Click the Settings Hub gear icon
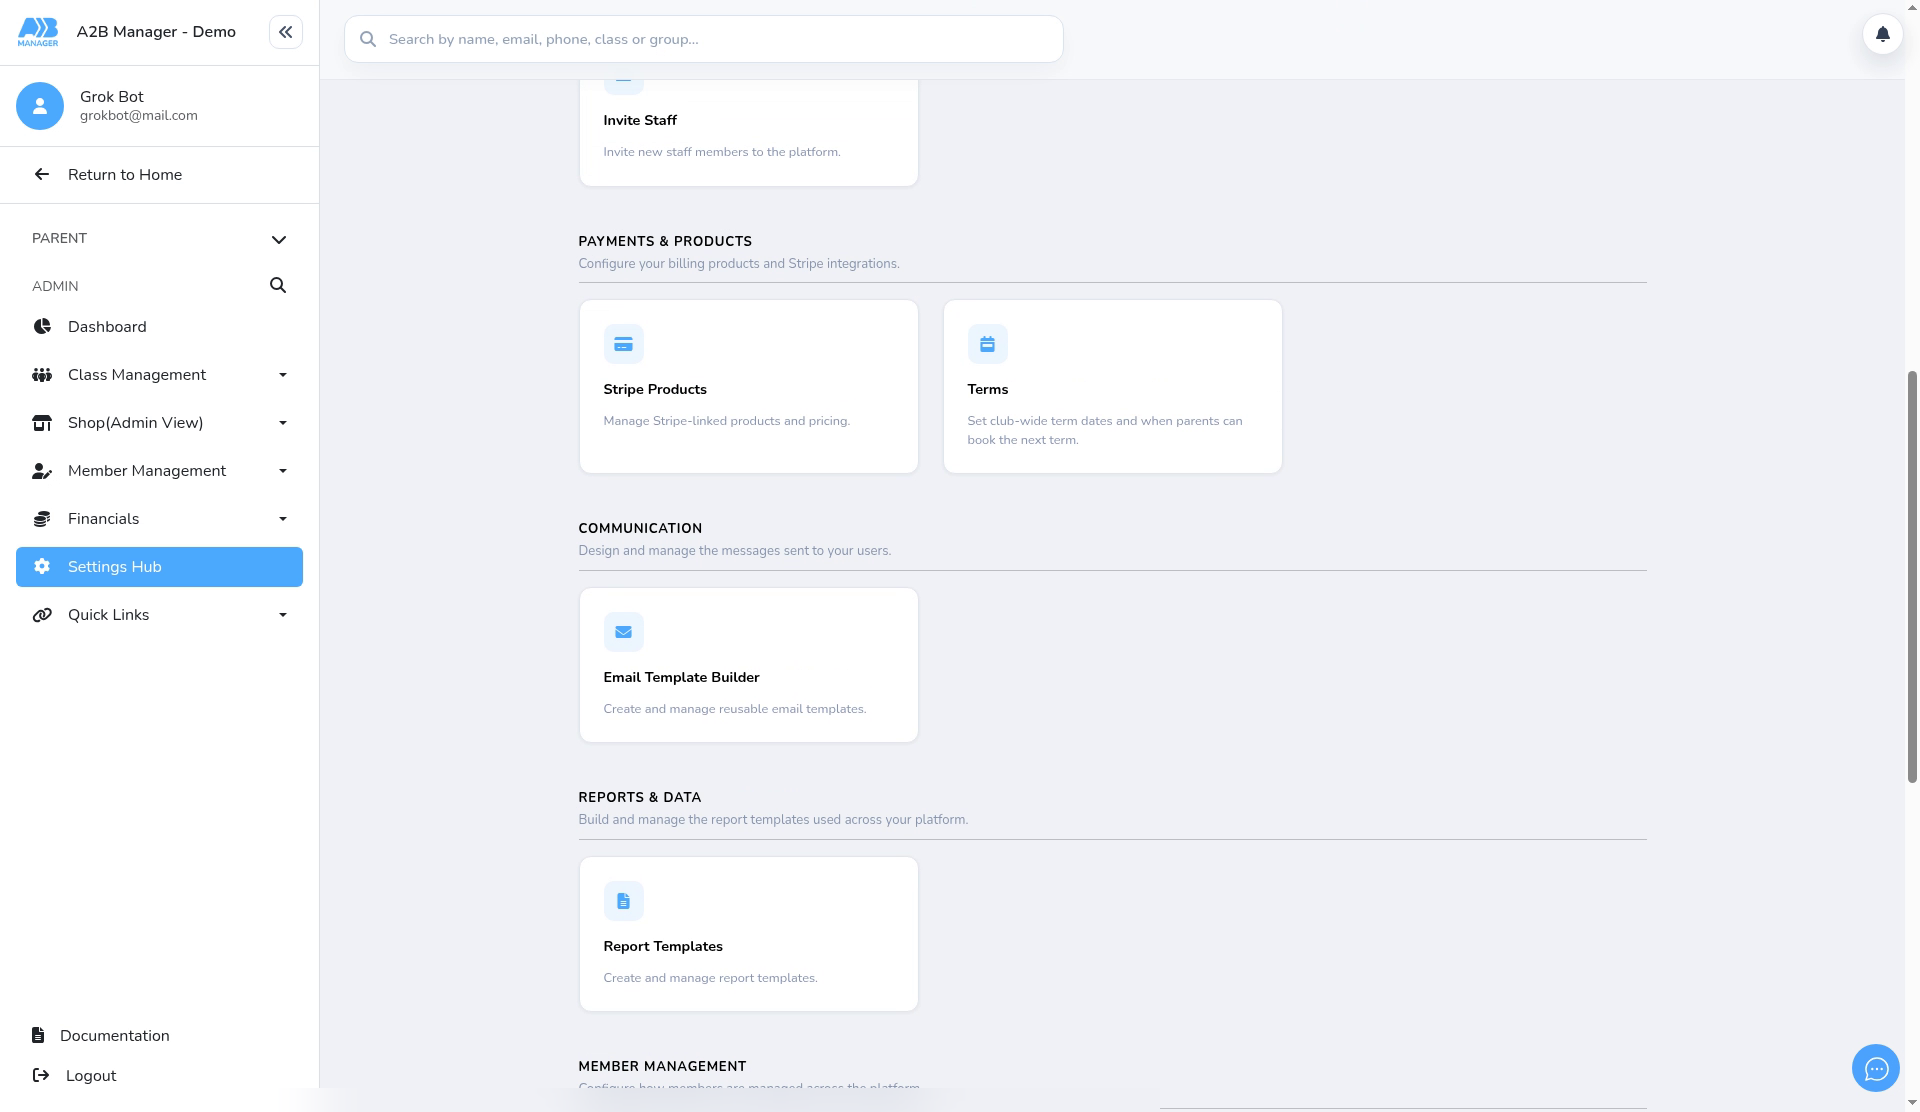Image resolution: width=1920 pixels, height=1112 pixels. point(42,567)
